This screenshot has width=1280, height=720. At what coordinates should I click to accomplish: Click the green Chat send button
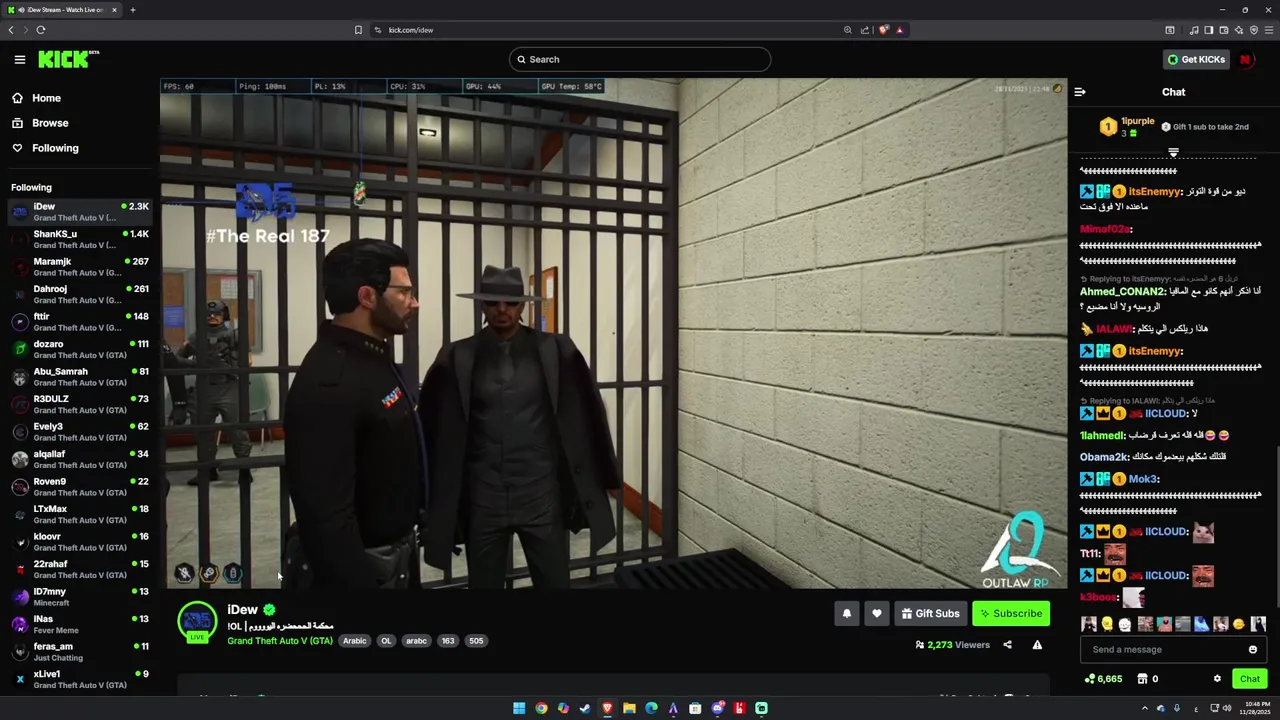pos(1250,679)
